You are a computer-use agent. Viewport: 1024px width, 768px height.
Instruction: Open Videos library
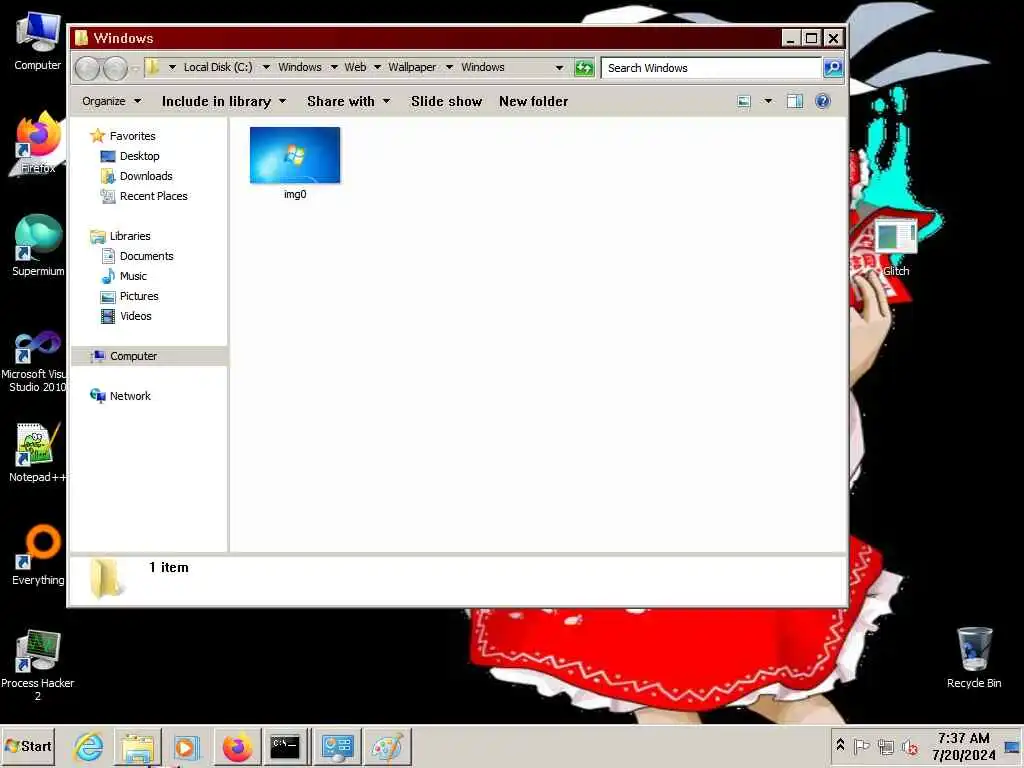tap(135, 316)
